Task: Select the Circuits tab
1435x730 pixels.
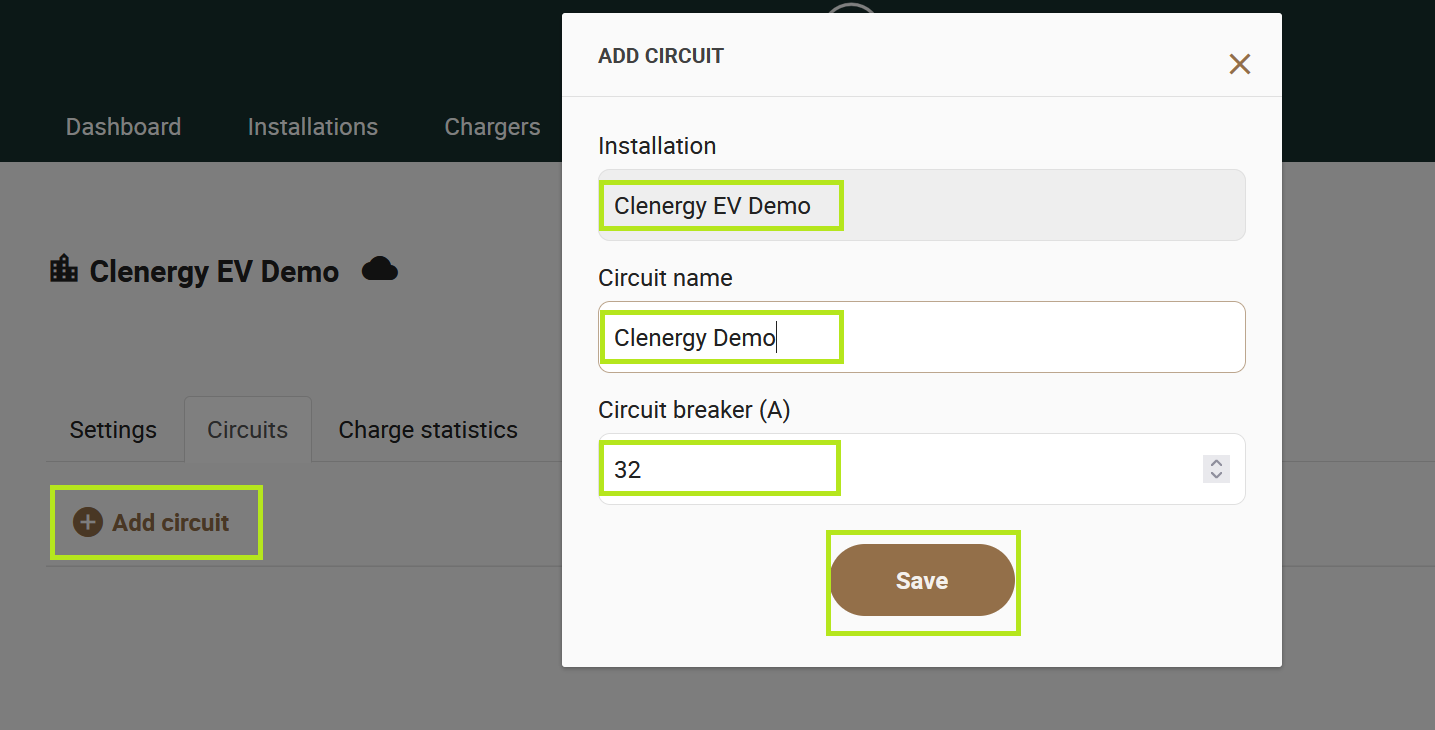Action: 248,430
